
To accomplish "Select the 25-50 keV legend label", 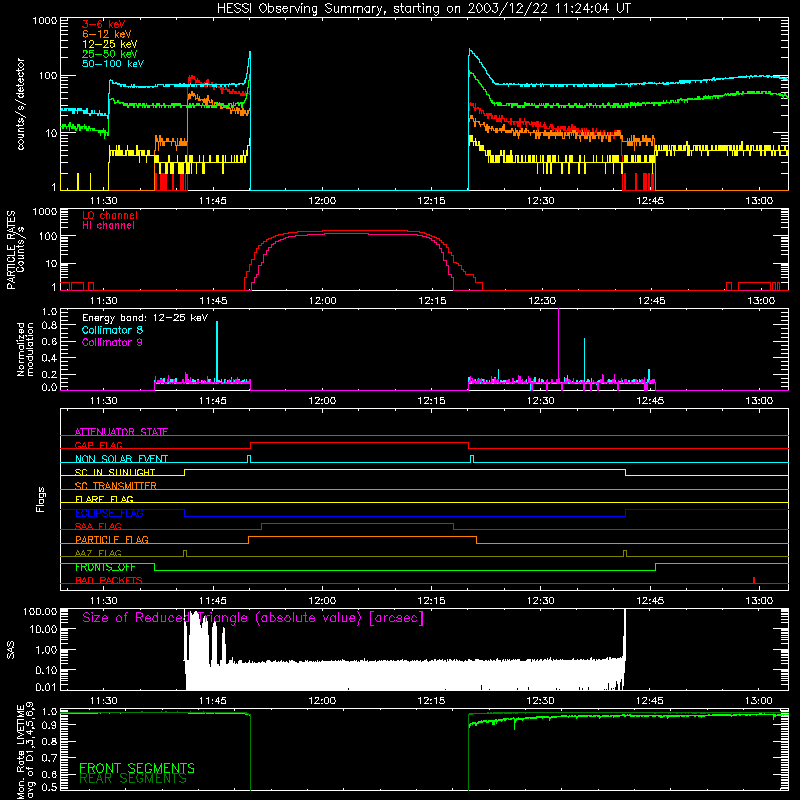I will (x=109, y=54).
